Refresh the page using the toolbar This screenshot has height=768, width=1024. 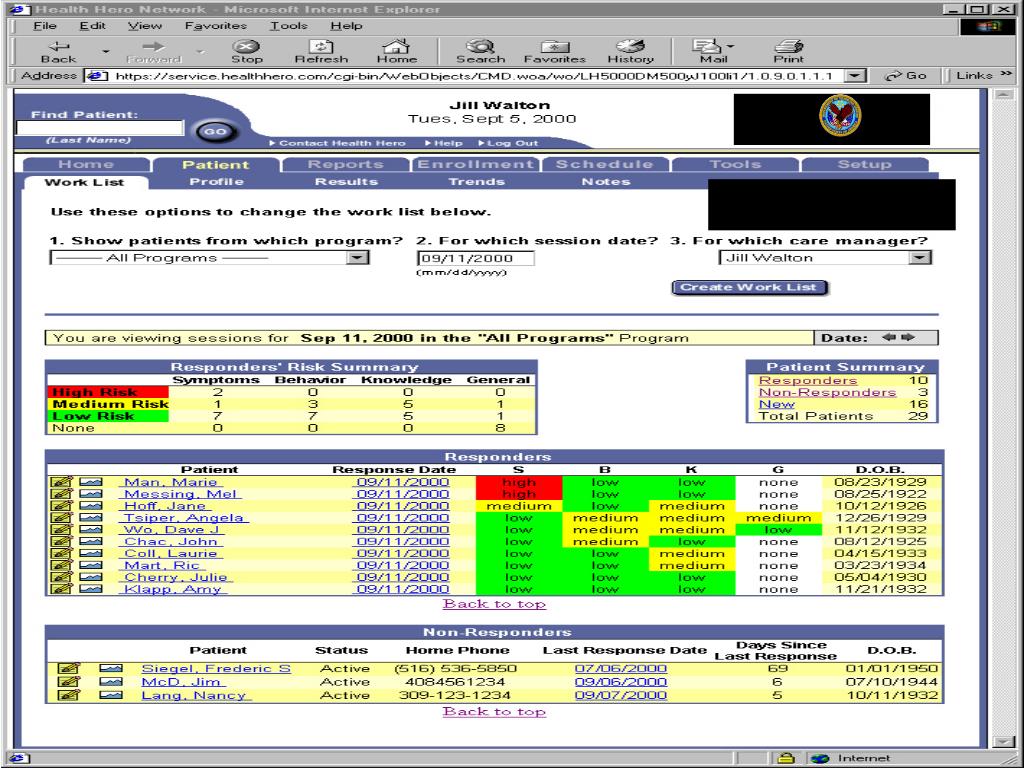pos(321,51)
